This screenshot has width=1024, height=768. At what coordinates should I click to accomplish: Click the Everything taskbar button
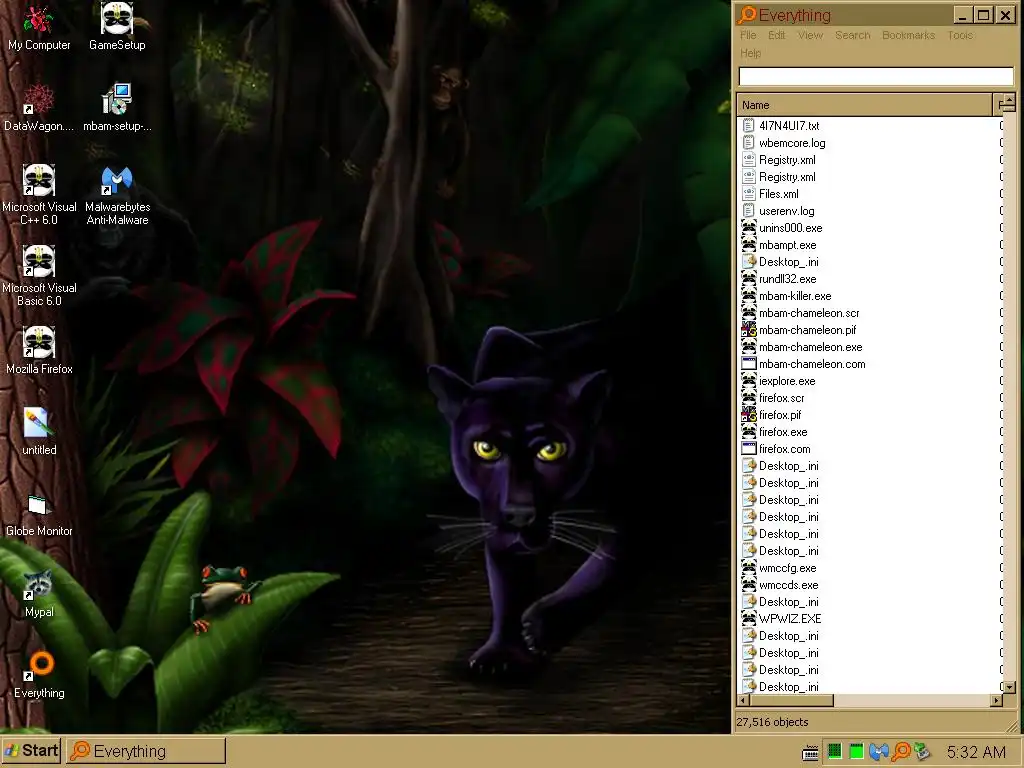[x=146, y=751]
